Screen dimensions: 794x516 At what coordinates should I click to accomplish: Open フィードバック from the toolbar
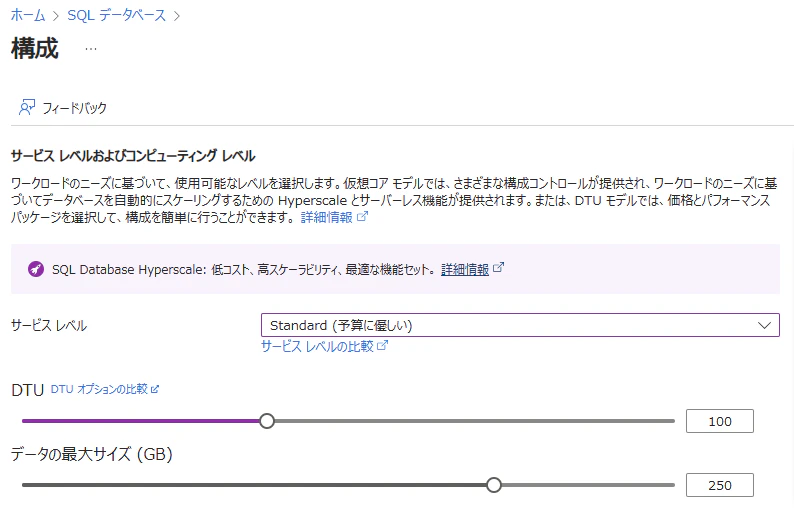pos(63,107)
